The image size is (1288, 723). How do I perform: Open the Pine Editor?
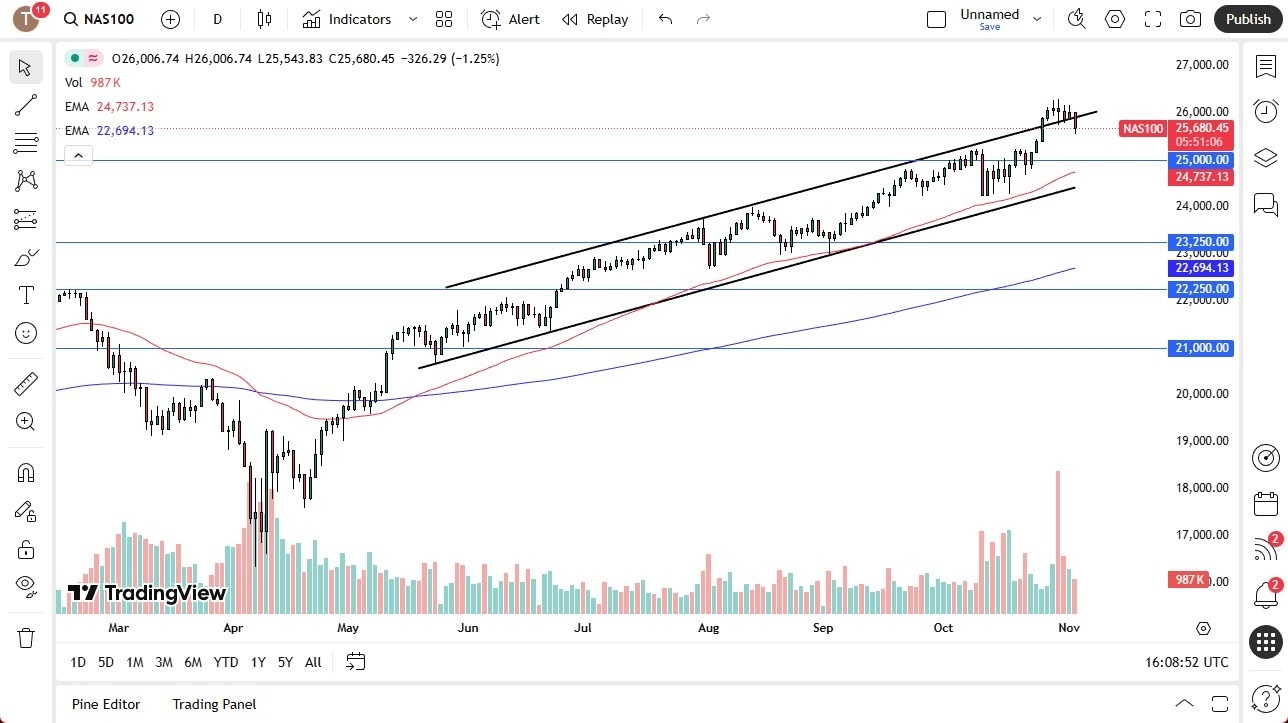tap(105, 704)
